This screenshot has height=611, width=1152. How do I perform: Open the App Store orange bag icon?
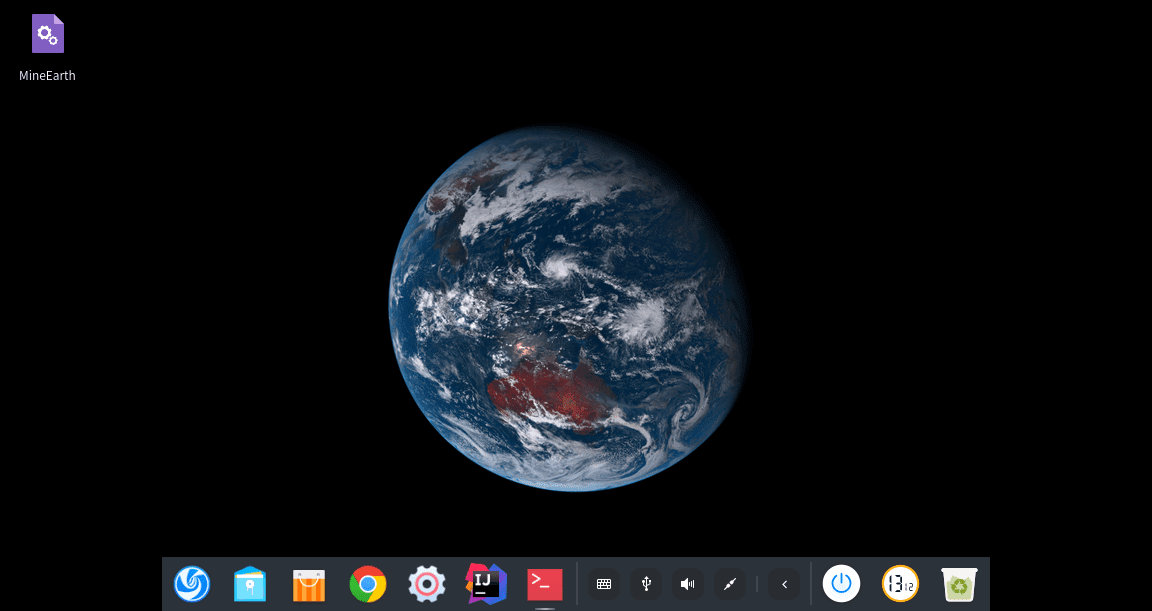[x=309, y=585]
